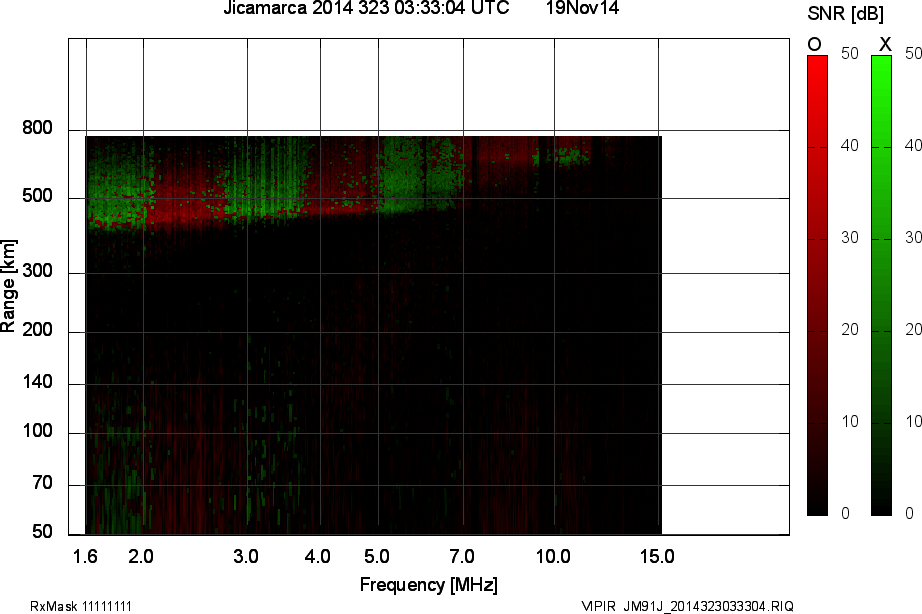Click the green X-mode color bar

click(881, 285)
